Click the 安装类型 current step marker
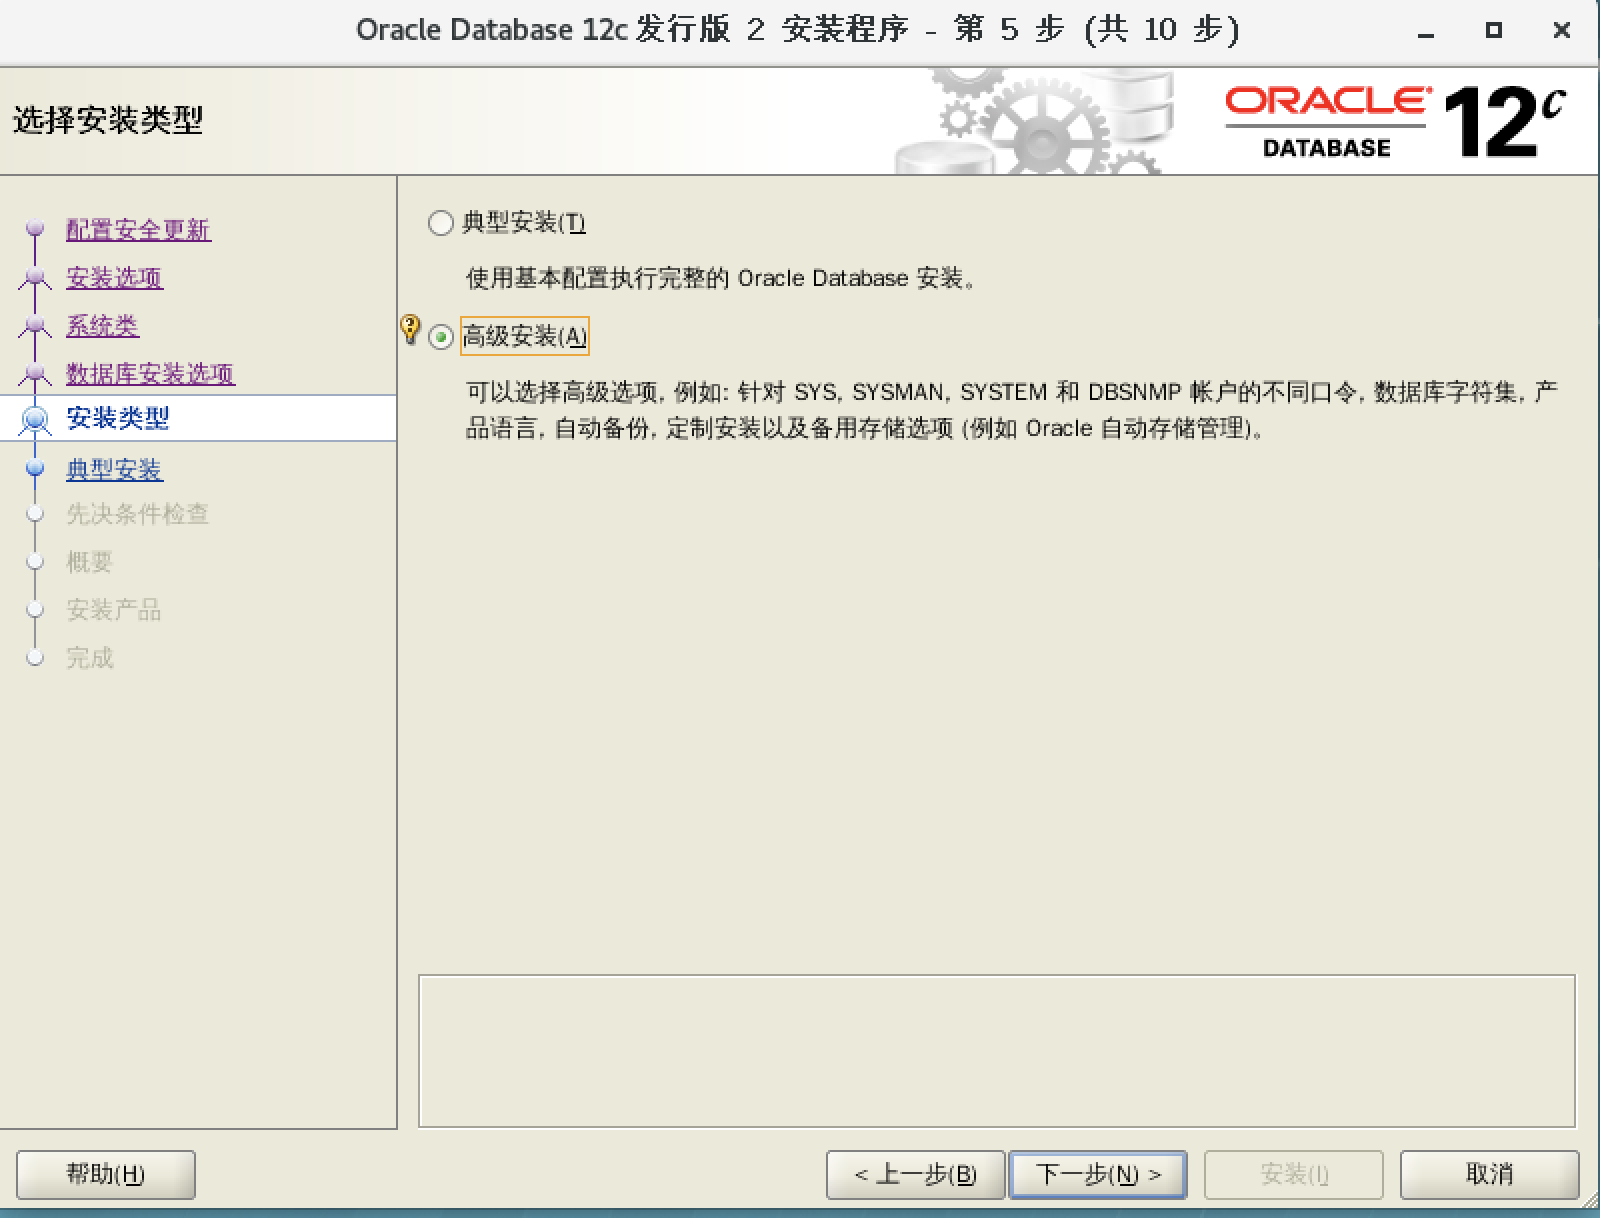Viewport: 1600px width, 1218px height. [x=36, y=418]
